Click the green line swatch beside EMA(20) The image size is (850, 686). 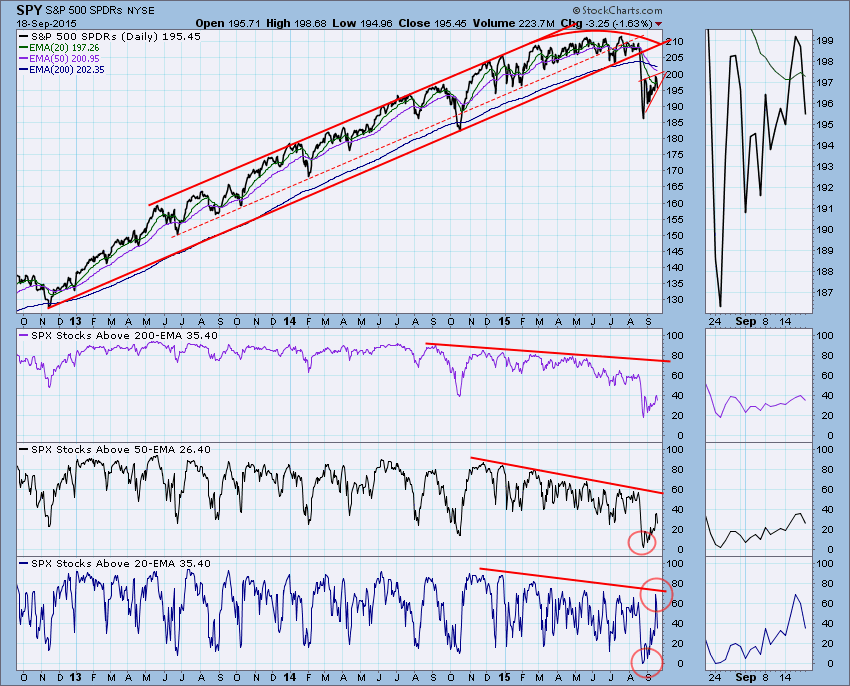[23, 48]
